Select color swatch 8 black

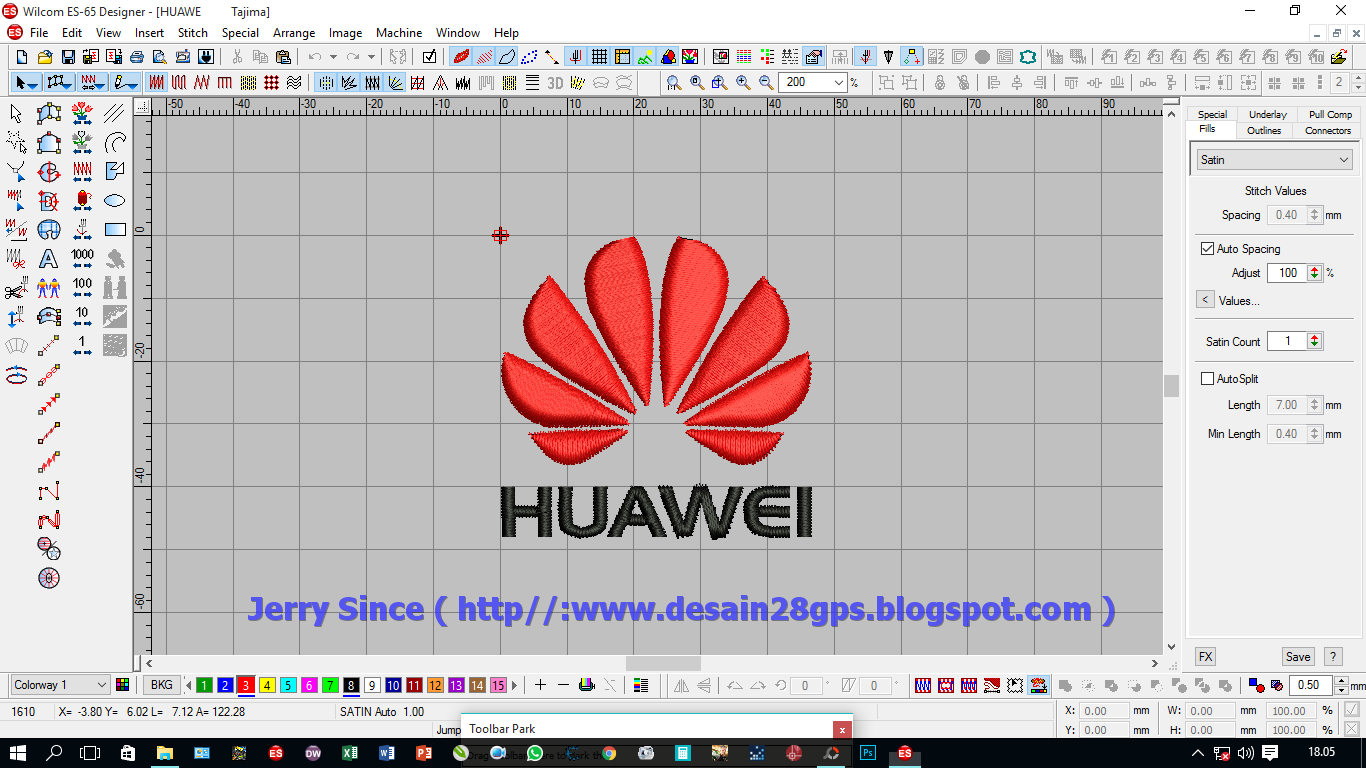(x=351, y=685)
